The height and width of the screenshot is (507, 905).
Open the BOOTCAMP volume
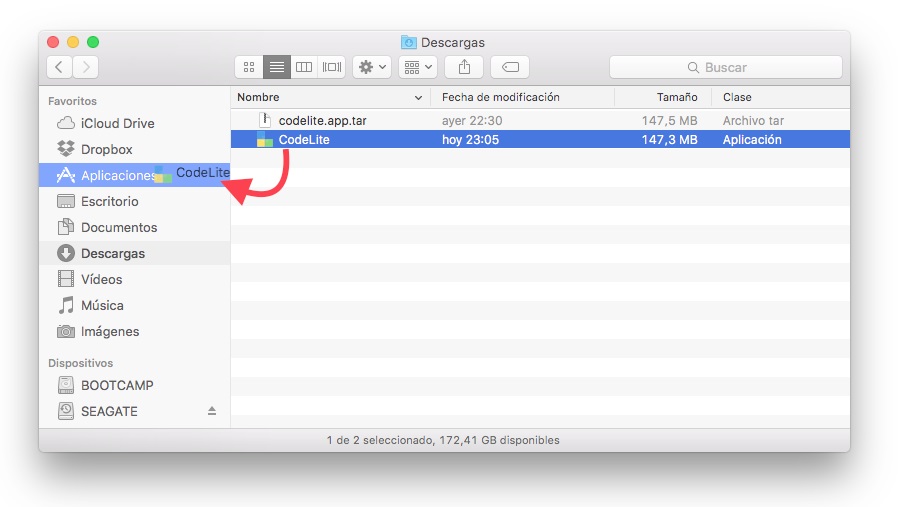tap(134, 385)
